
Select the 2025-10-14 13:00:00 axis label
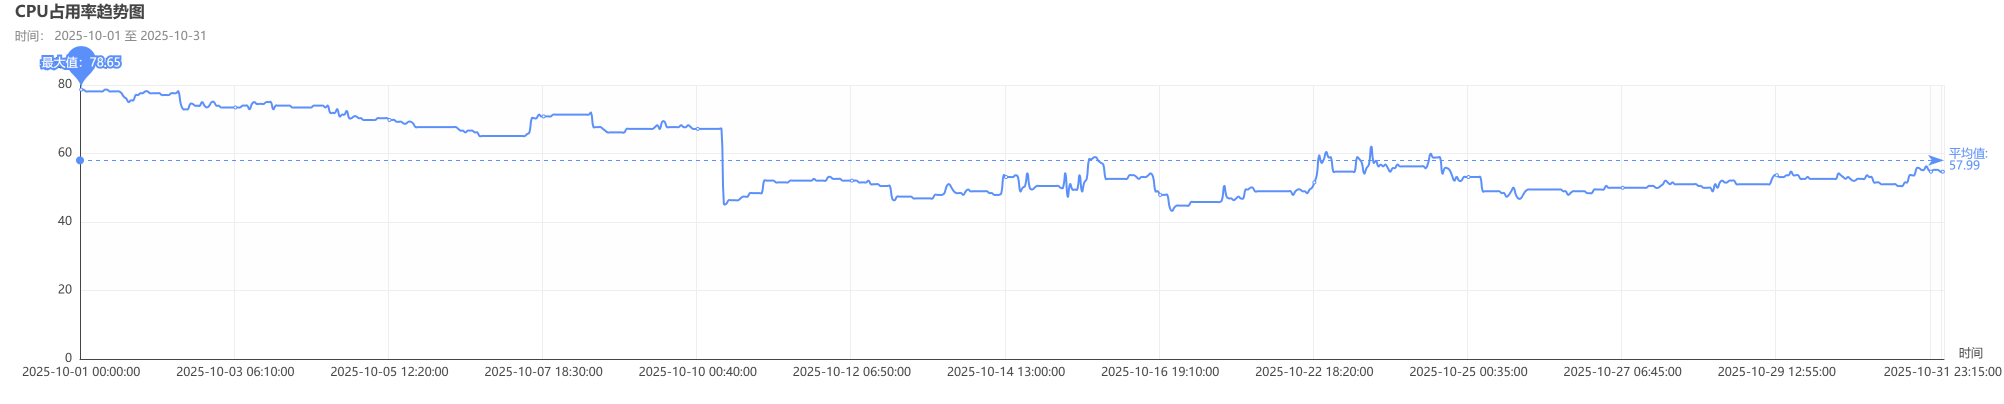(x=1005, y=372)
